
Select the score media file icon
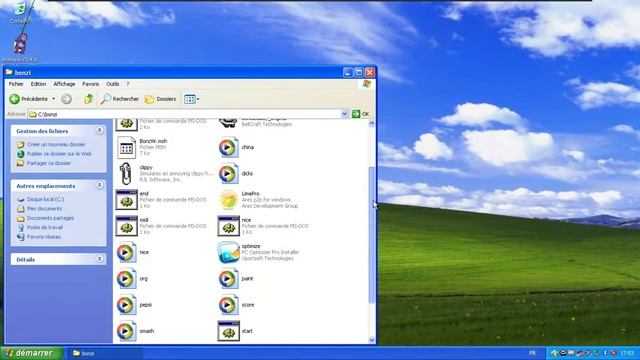coord(228,305)
